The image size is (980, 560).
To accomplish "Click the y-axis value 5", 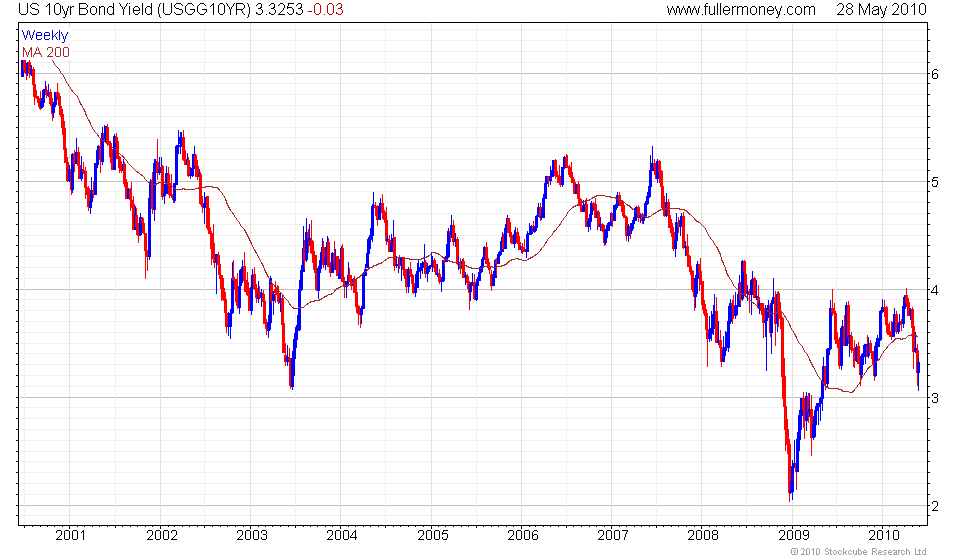I will tap(935, 182).
